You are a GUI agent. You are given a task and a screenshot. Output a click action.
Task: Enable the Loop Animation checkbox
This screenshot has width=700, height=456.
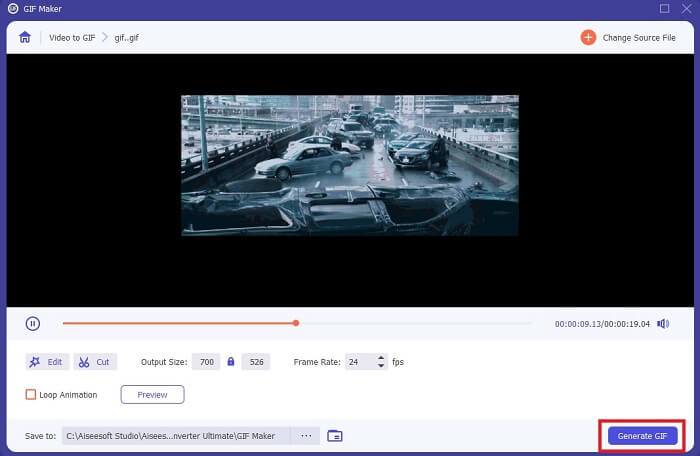tap(31, 395)
